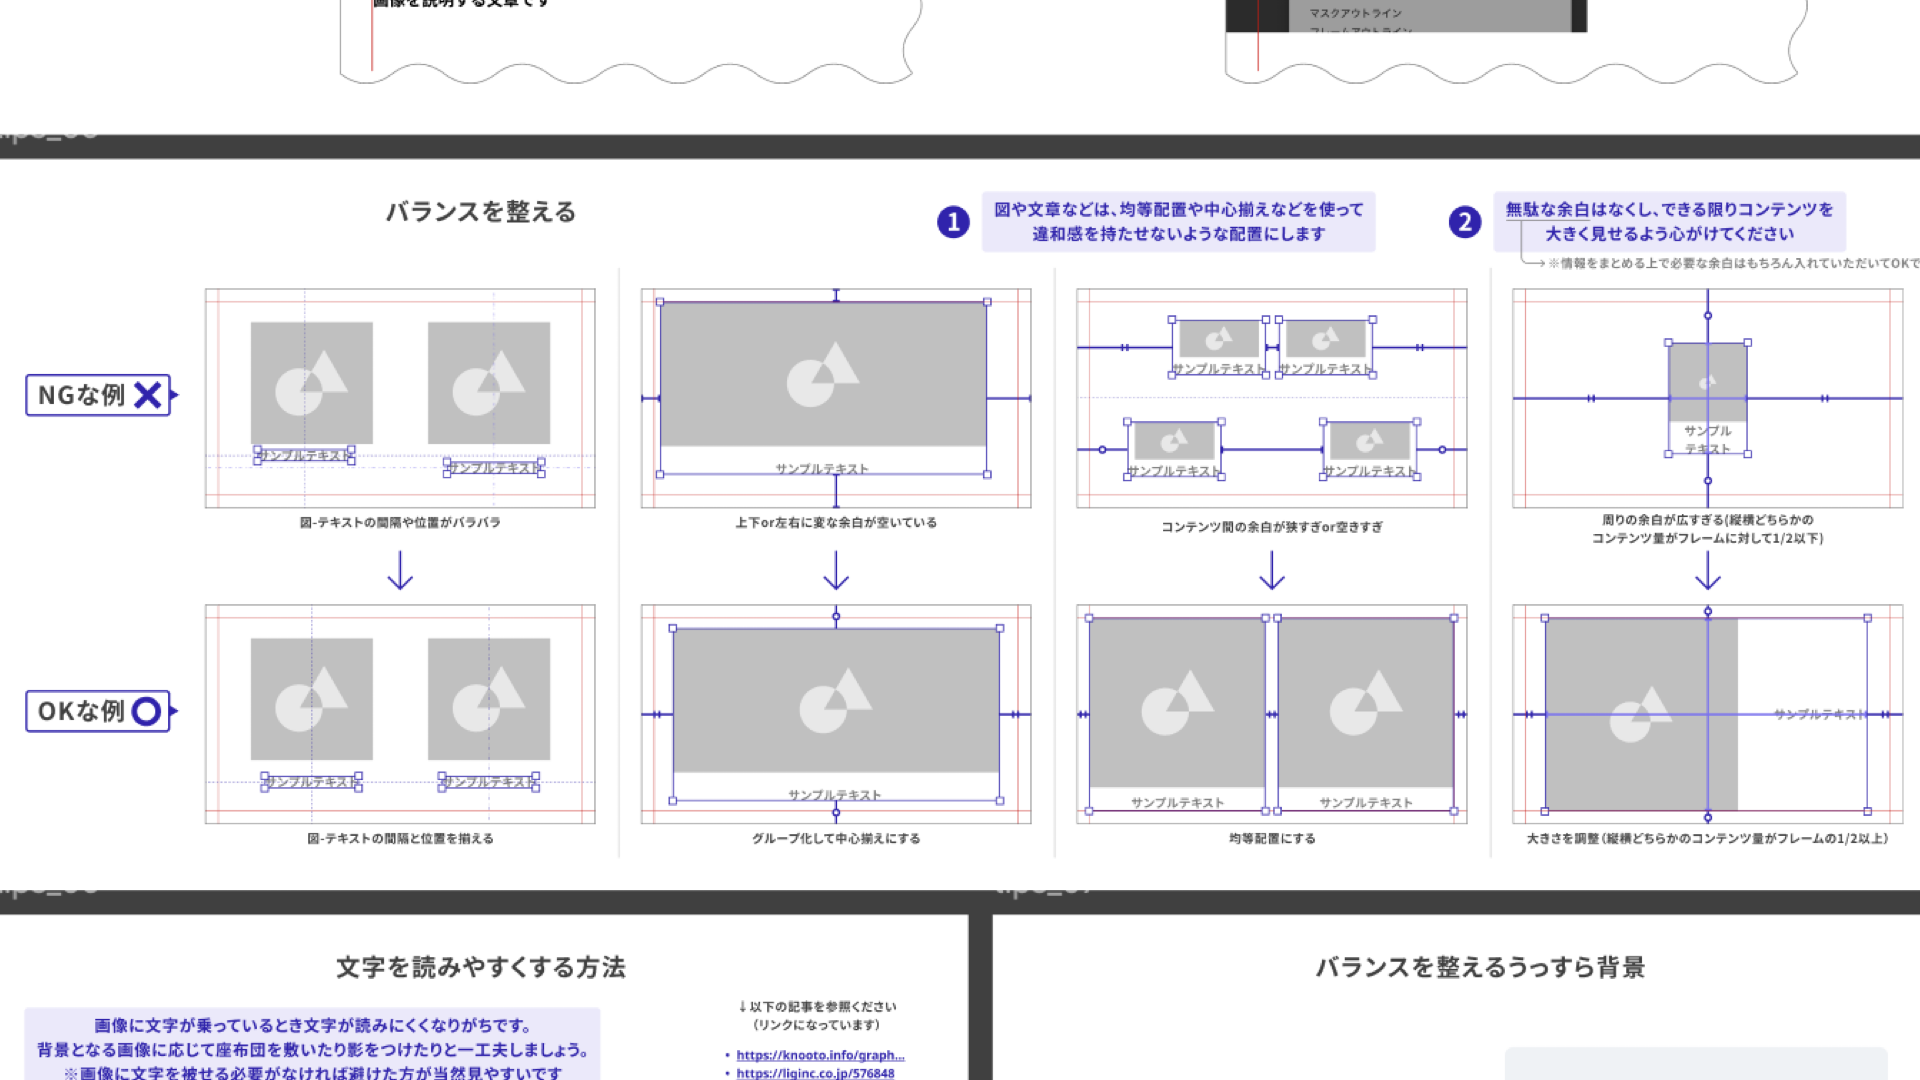
Task: Click the down arrow under 図-テキストの間隔や位置がバラバラ
Action: coord(400,571)
